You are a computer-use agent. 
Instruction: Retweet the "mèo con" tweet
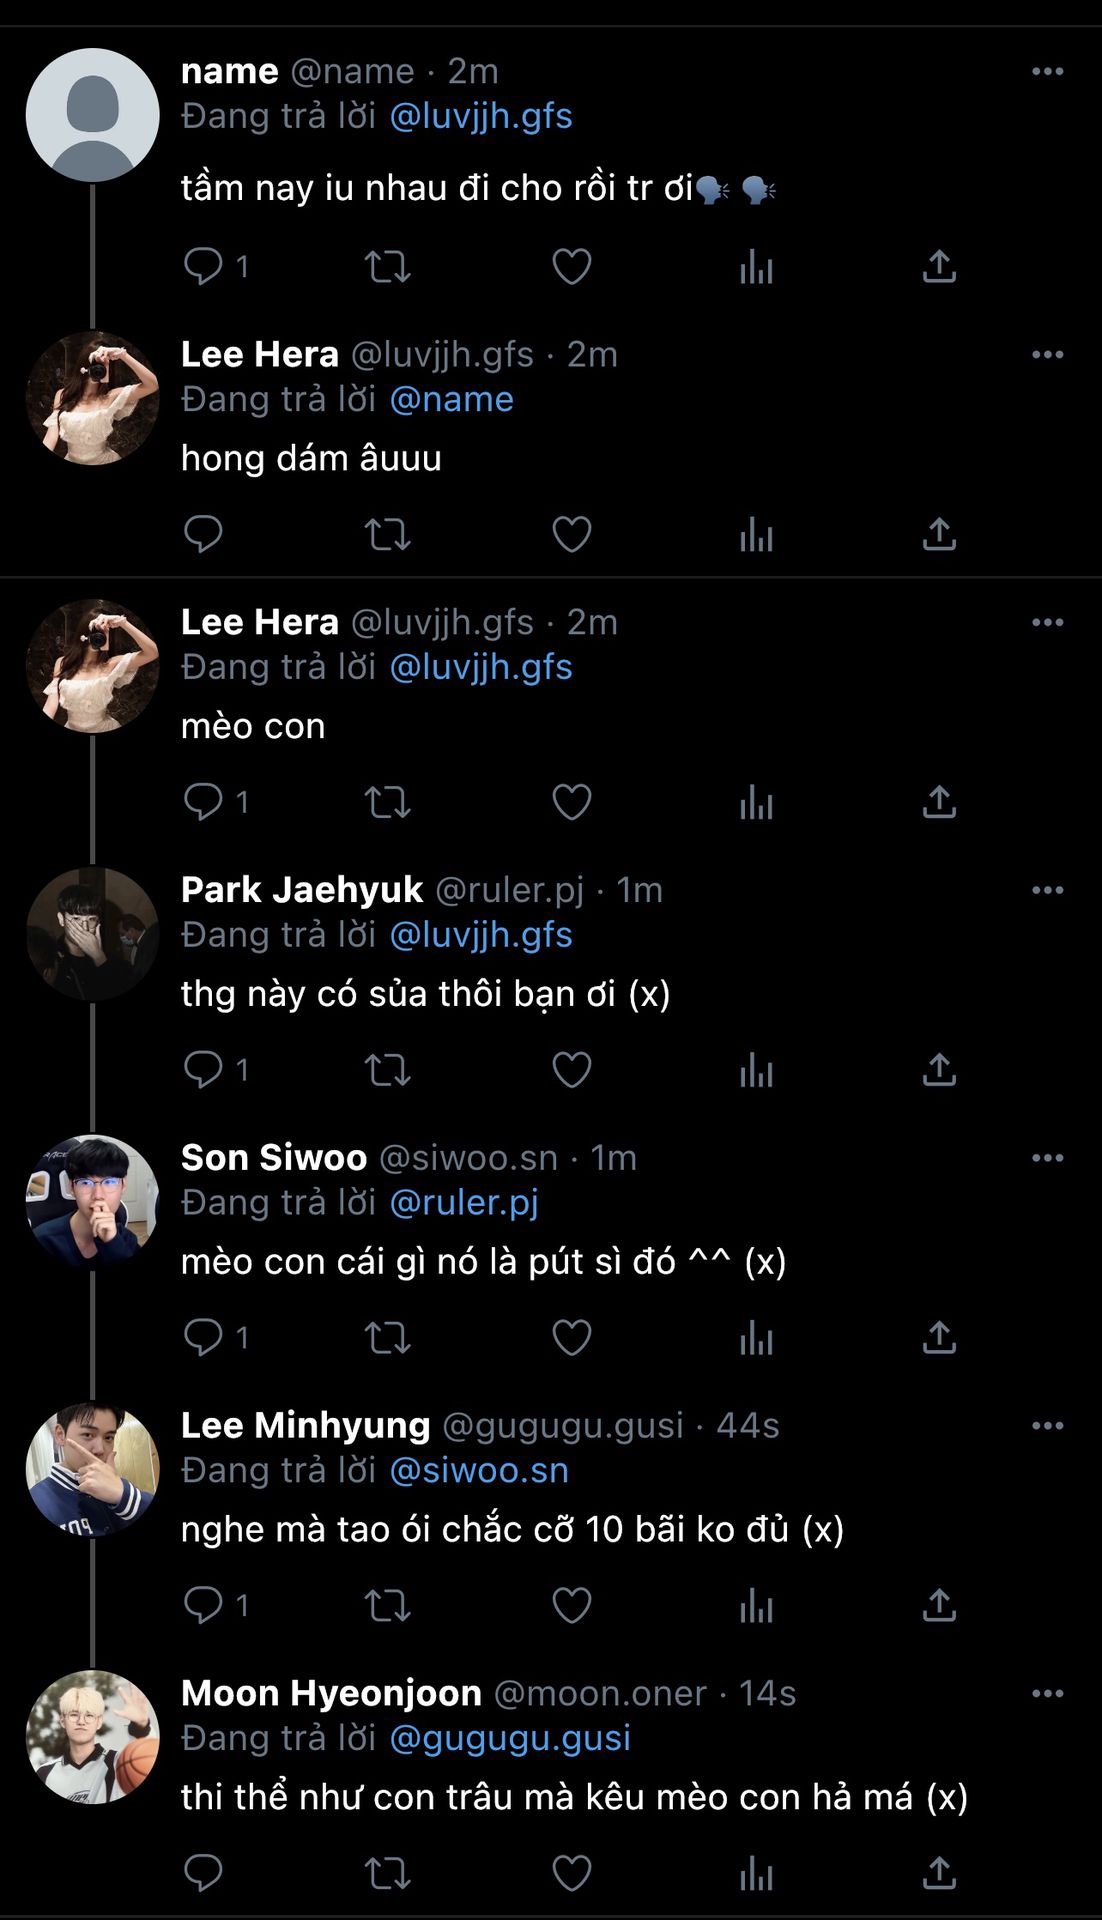pyautogui.click(x=387, y=802)
